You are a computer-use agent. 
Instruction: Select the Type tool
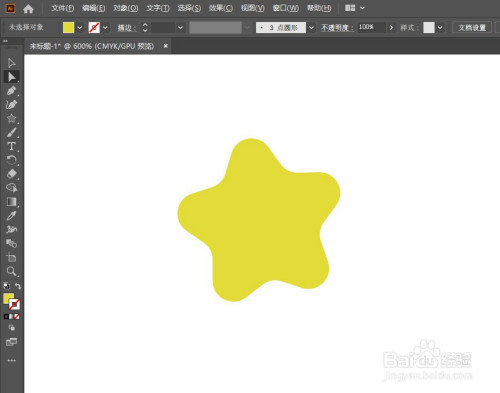11,146
